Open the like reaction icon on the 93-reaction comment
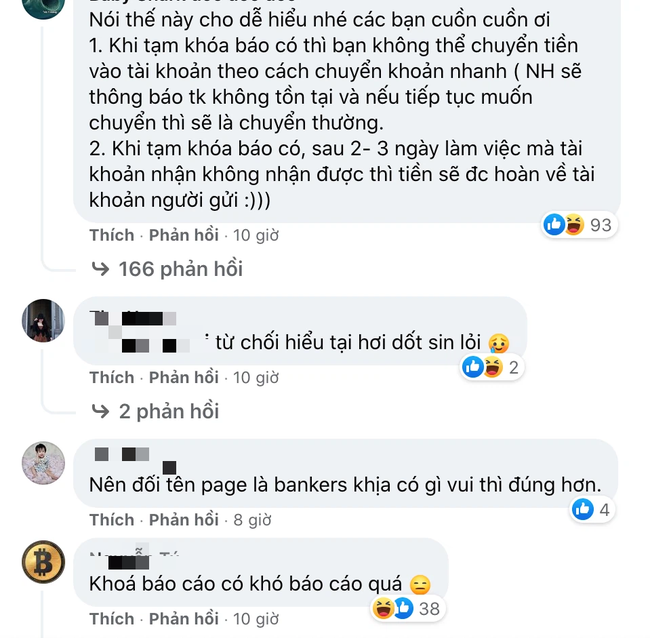650x638 pixels. [x=554, y=224]
